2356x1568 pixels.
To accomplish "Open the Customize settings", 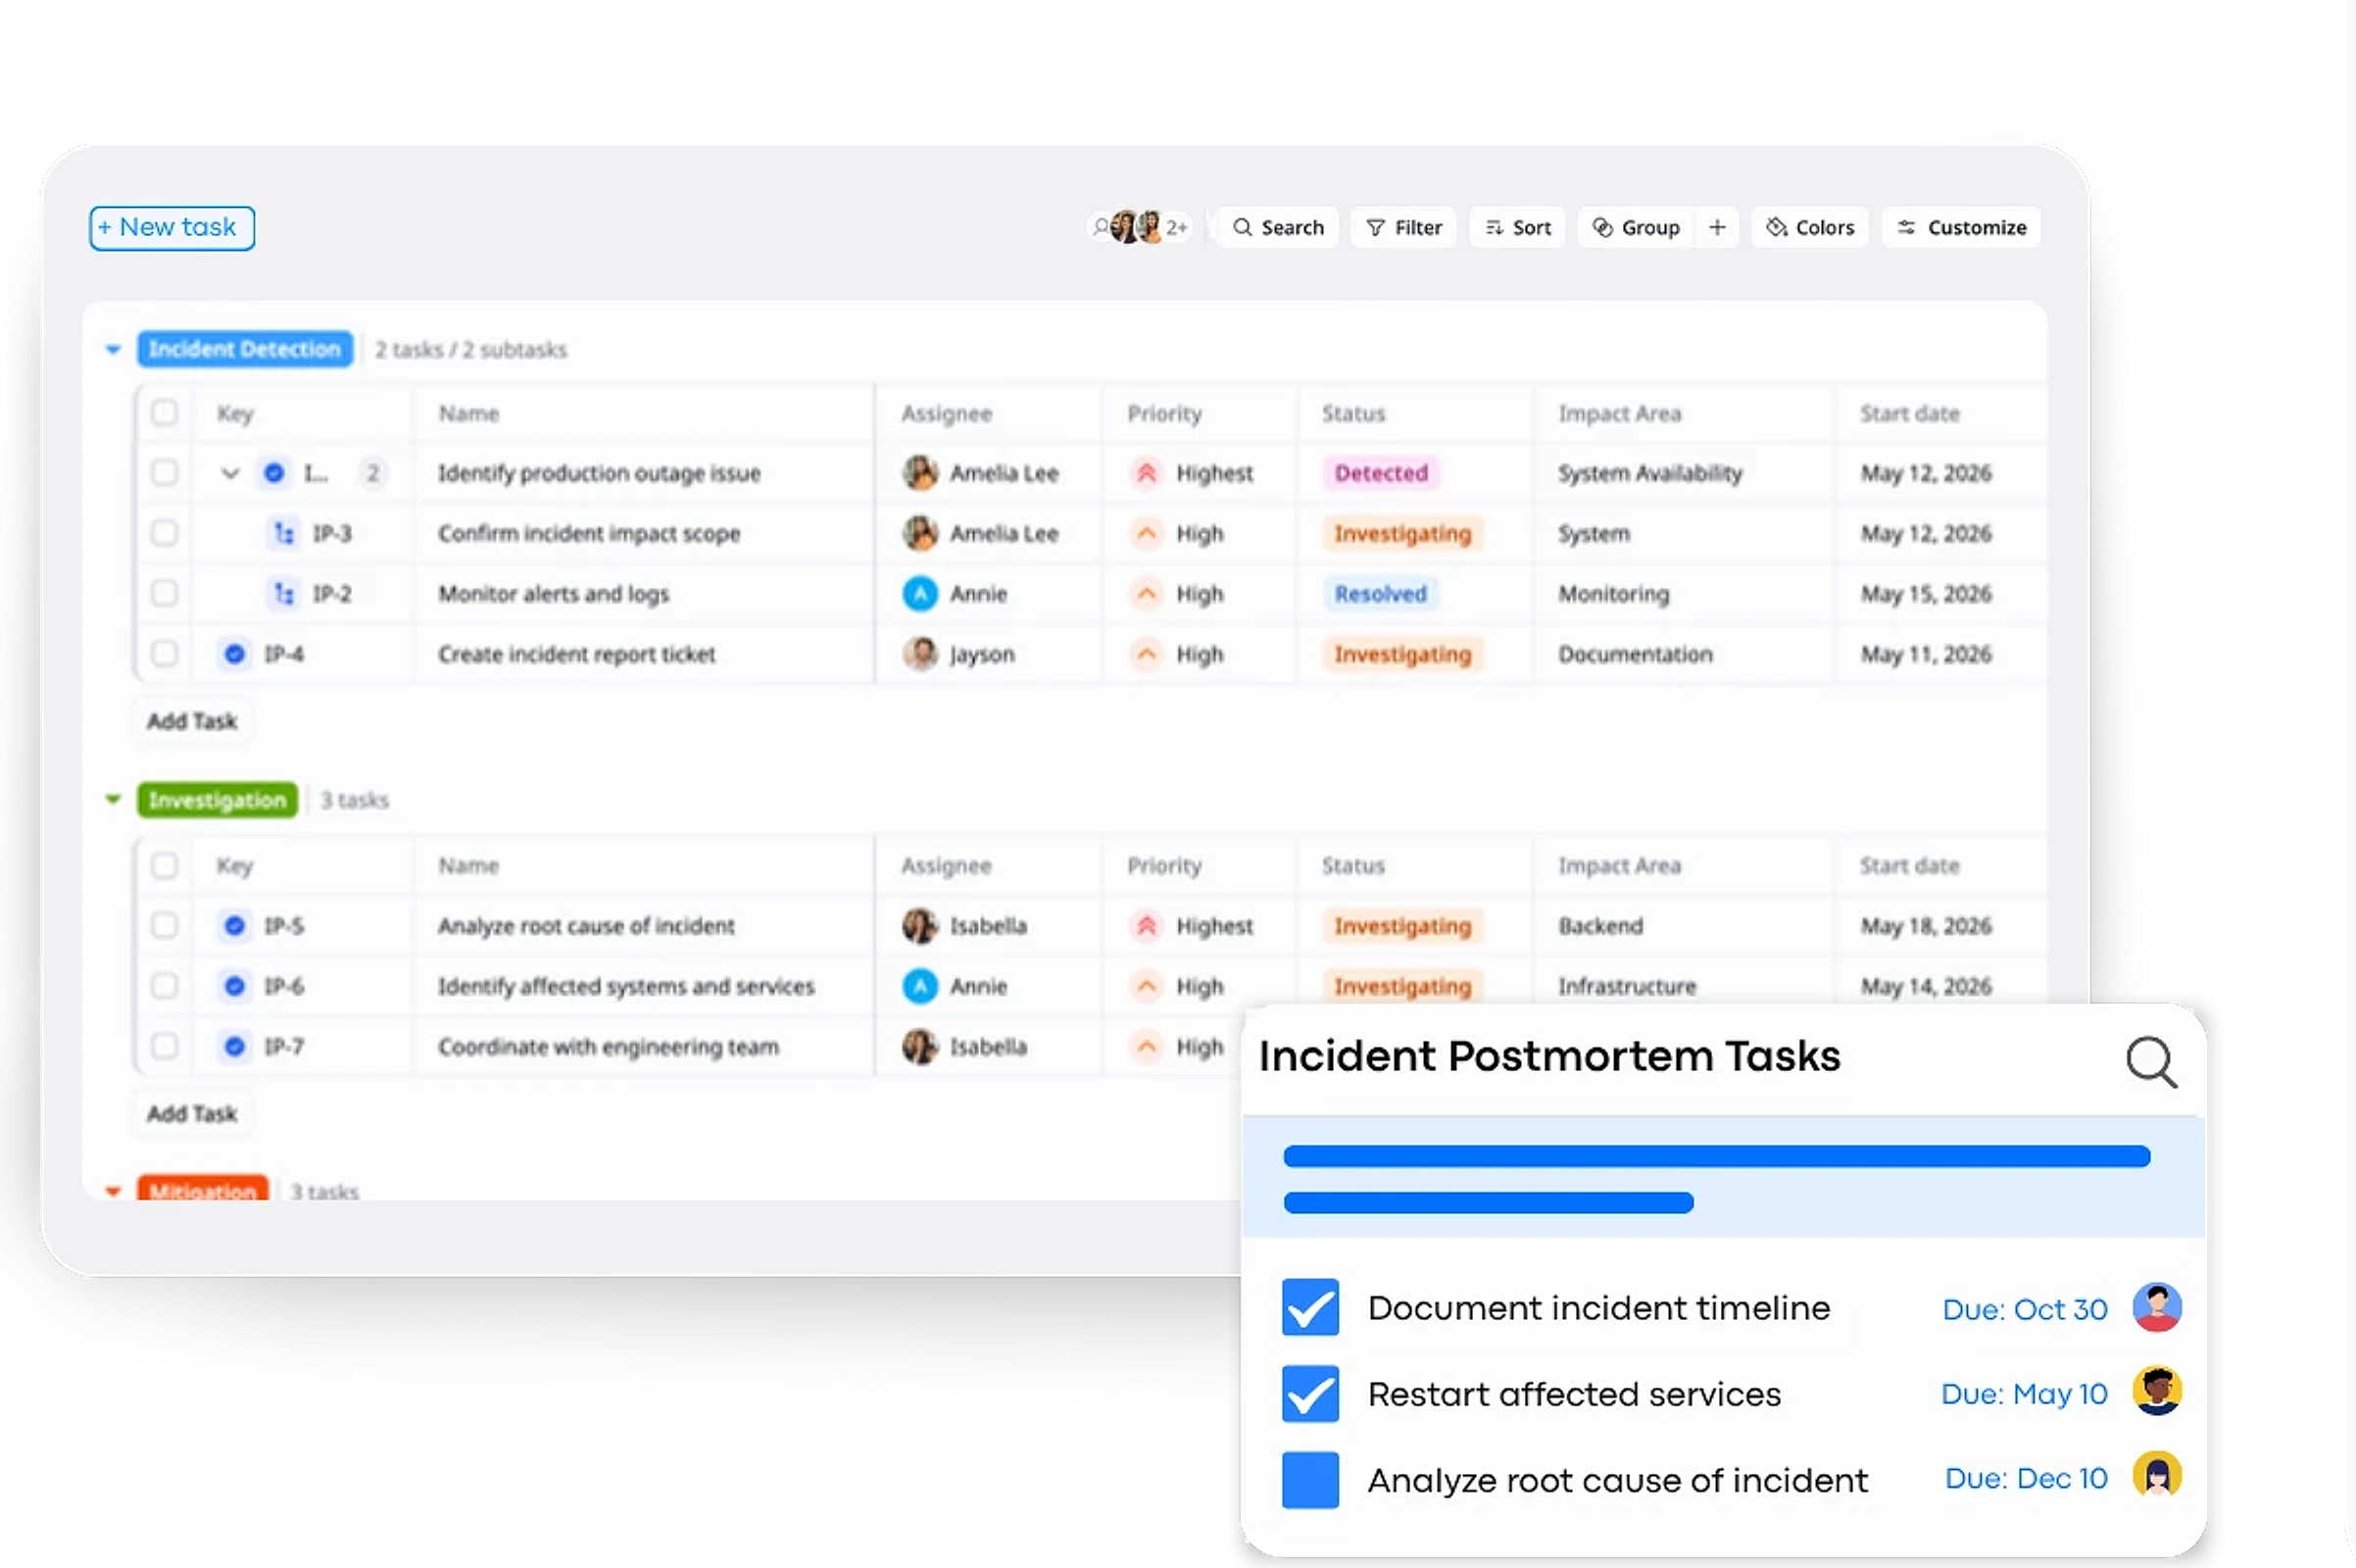I will [x=1962, y=228].
